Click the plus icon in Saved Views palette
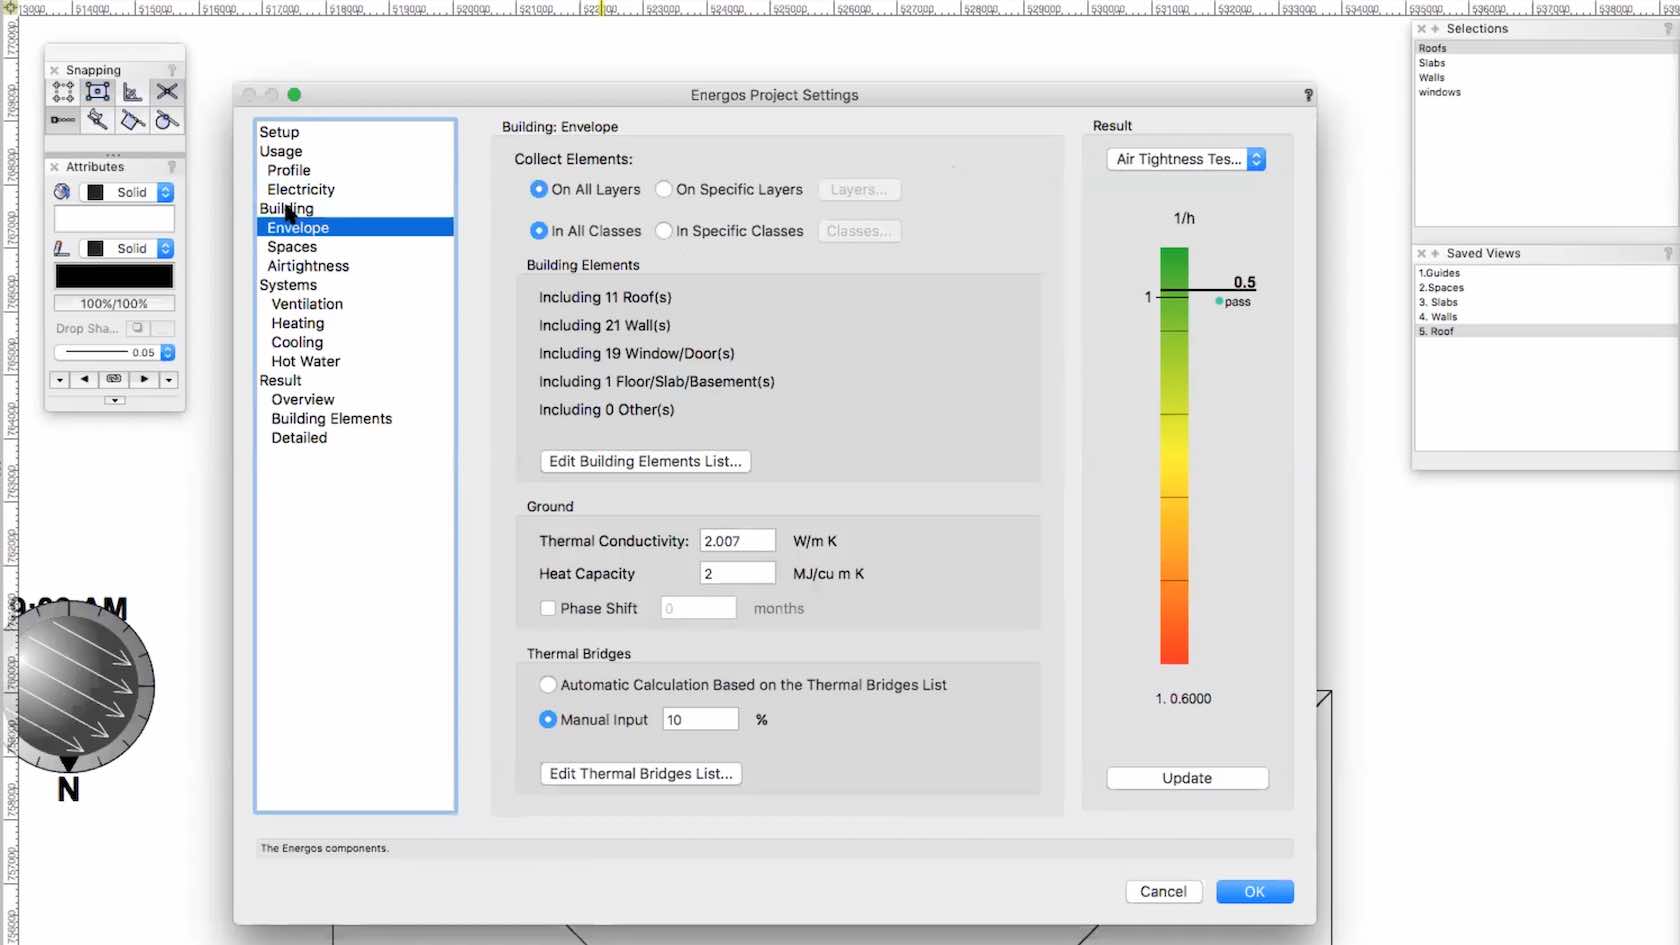The width and height of the screenshot is (1680, 945). (x=1435, y=254)
